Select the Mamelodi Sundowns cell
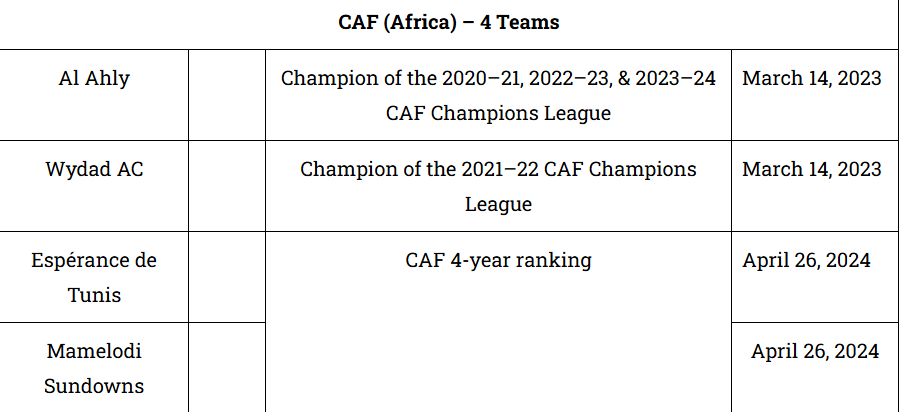Viewport: 909px width, 412px height. pos(94,368)
